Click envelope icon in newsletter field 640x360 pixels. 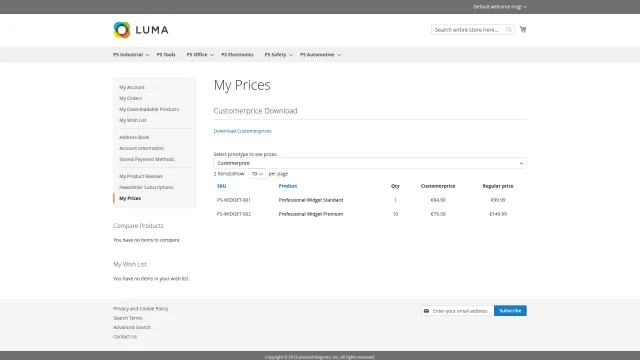pos(426,311)
